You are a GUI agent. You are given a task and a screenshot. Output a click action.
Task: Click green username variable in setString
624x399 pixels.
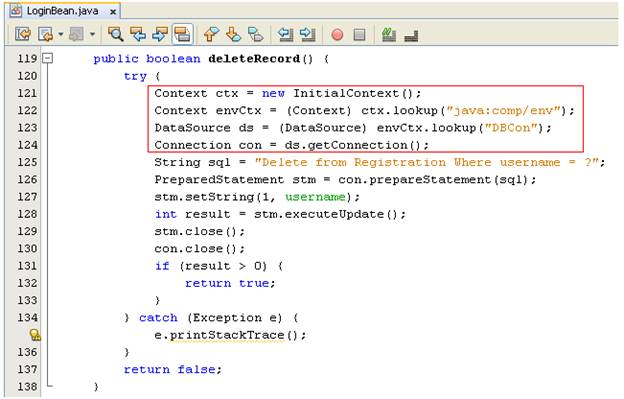[315, 197]
